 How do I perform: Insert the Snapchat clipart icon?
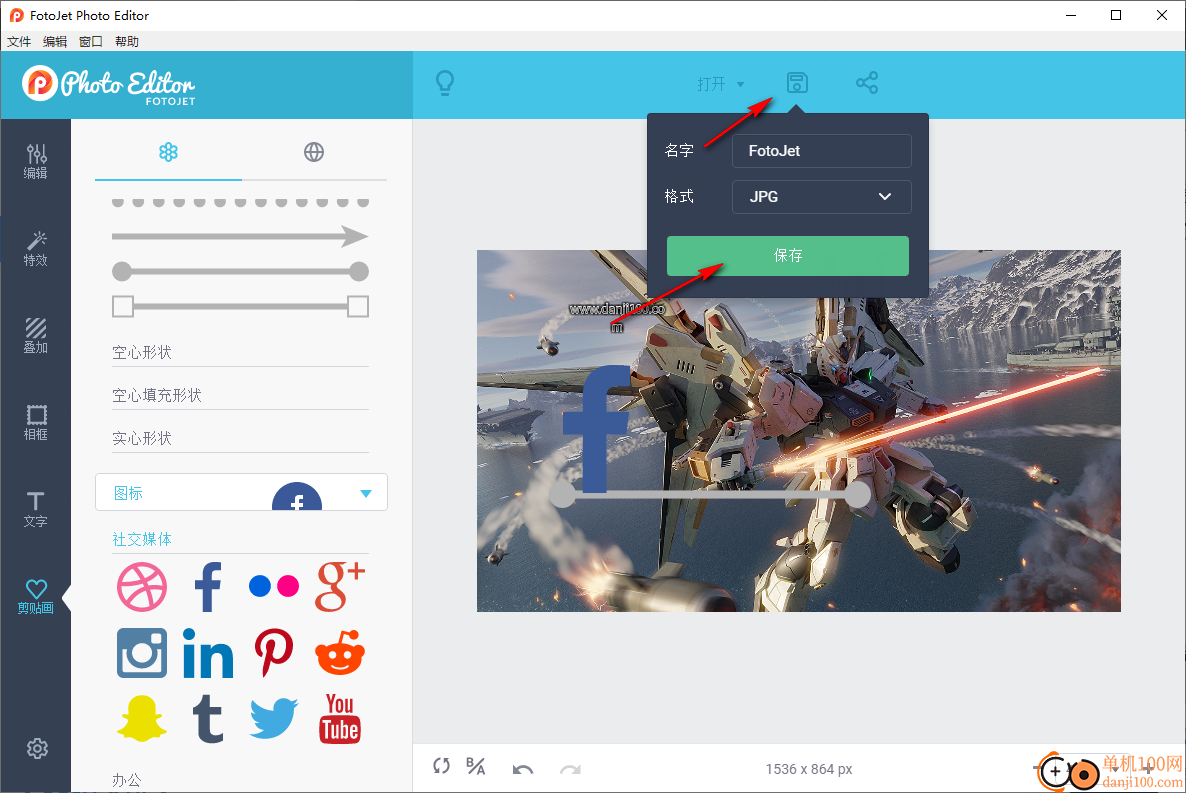(142, 719)
